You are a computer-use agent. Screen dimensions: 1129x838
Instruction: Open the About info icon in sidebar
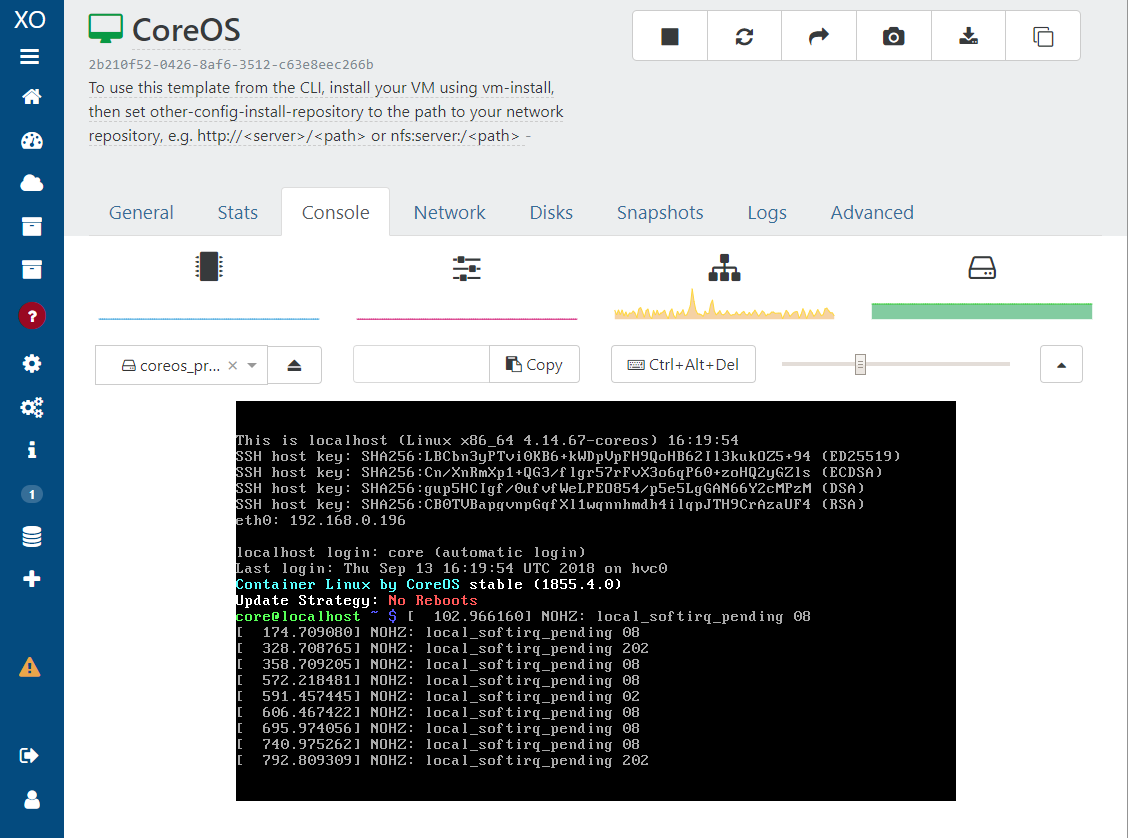(31, 450)
